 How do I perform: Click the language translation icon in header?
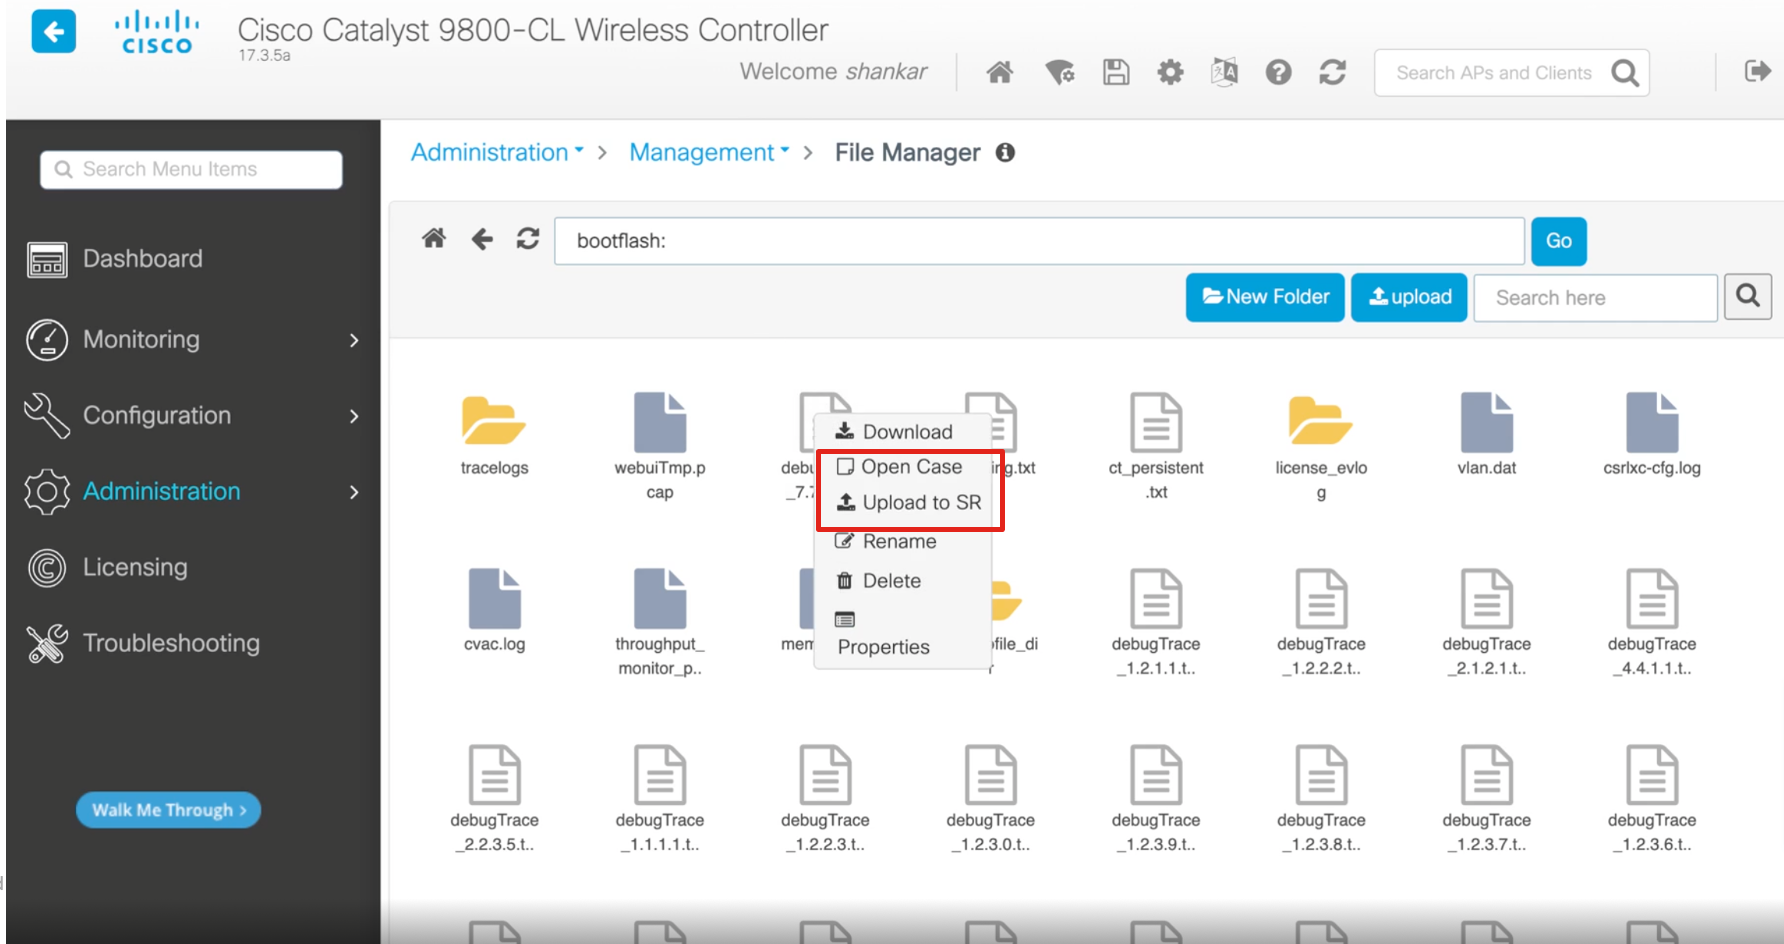1224,72
